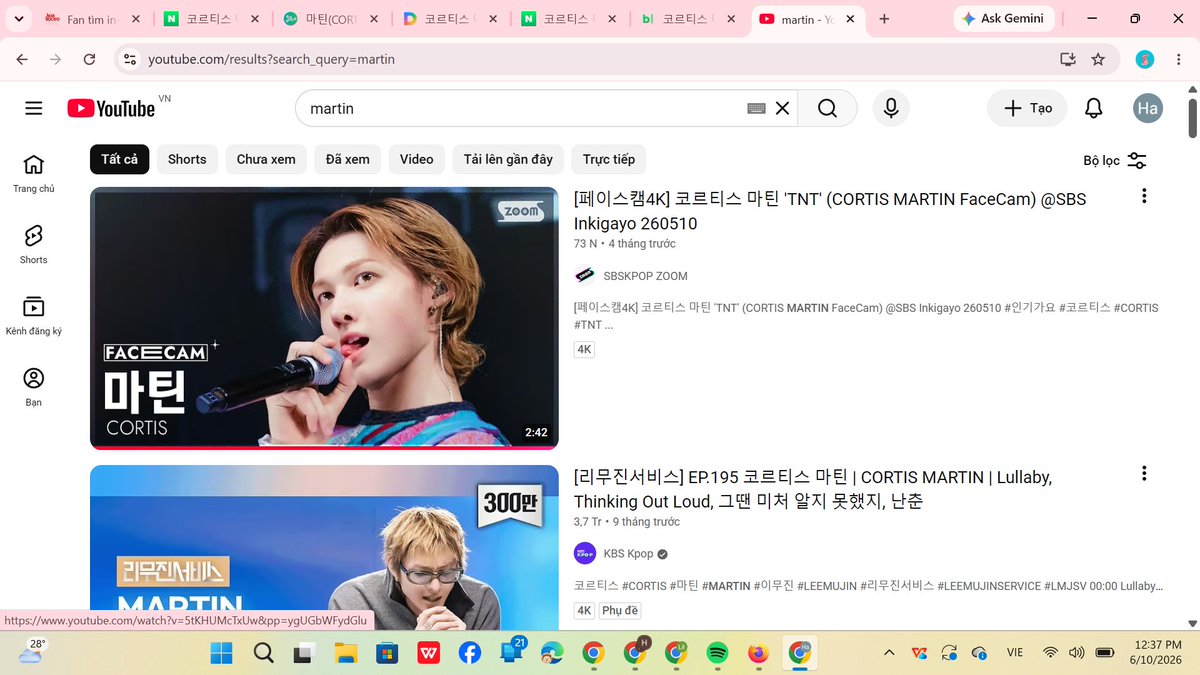Open more options for the FaceCam video
The width and height of the screenshot is (1200, 675).
[1144, 196]
